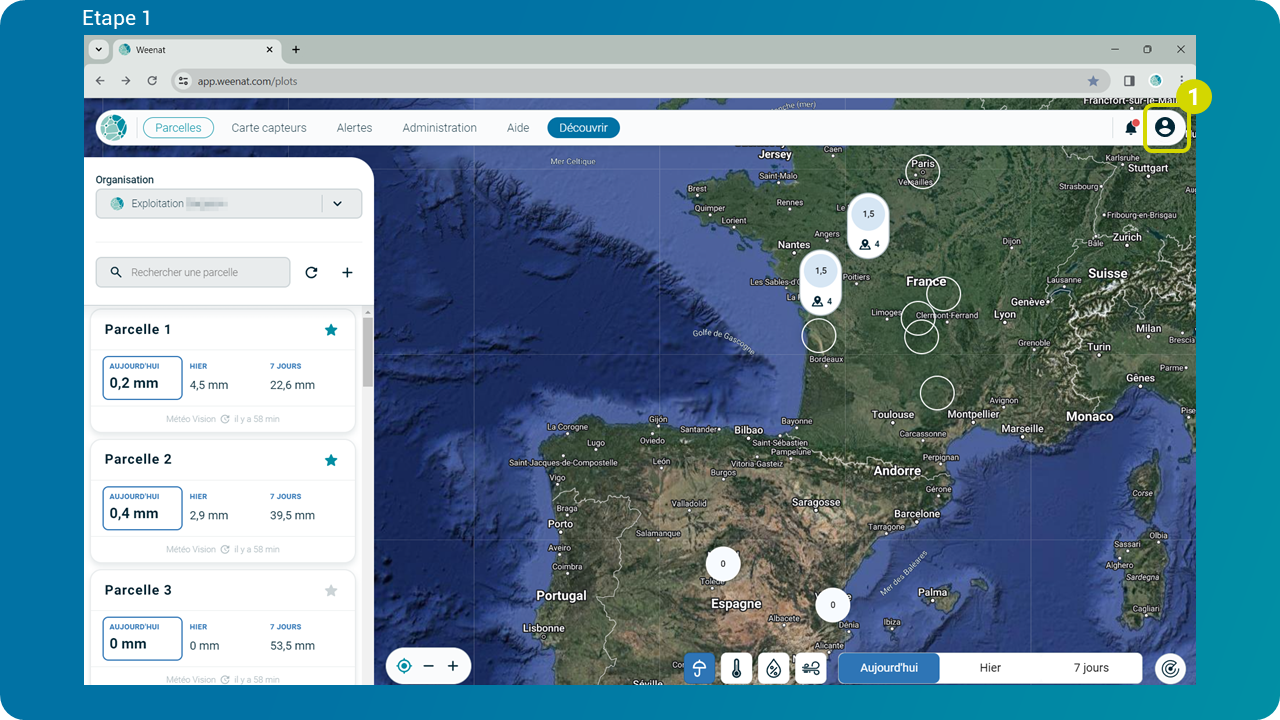Open the Parcelles tab
Image resolution: width=1280 pixels, height=720 pixels.
tap(178, 128)
